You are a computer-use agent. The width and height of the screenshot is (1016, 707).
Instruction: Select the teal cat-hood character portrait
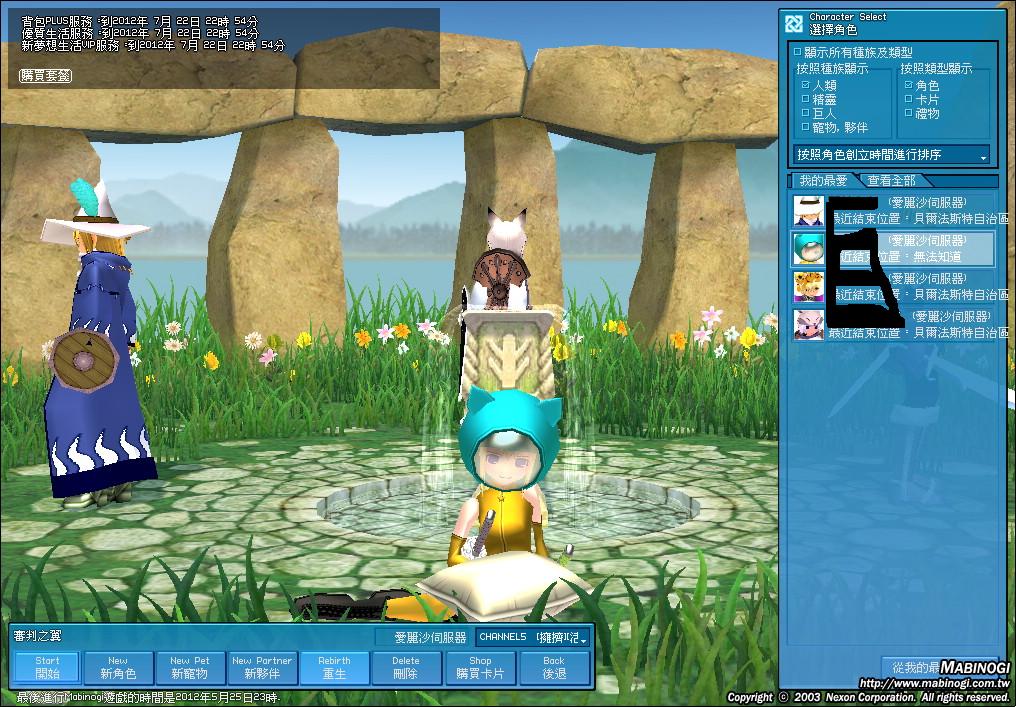pyautogui.click(x=808, y=248)
